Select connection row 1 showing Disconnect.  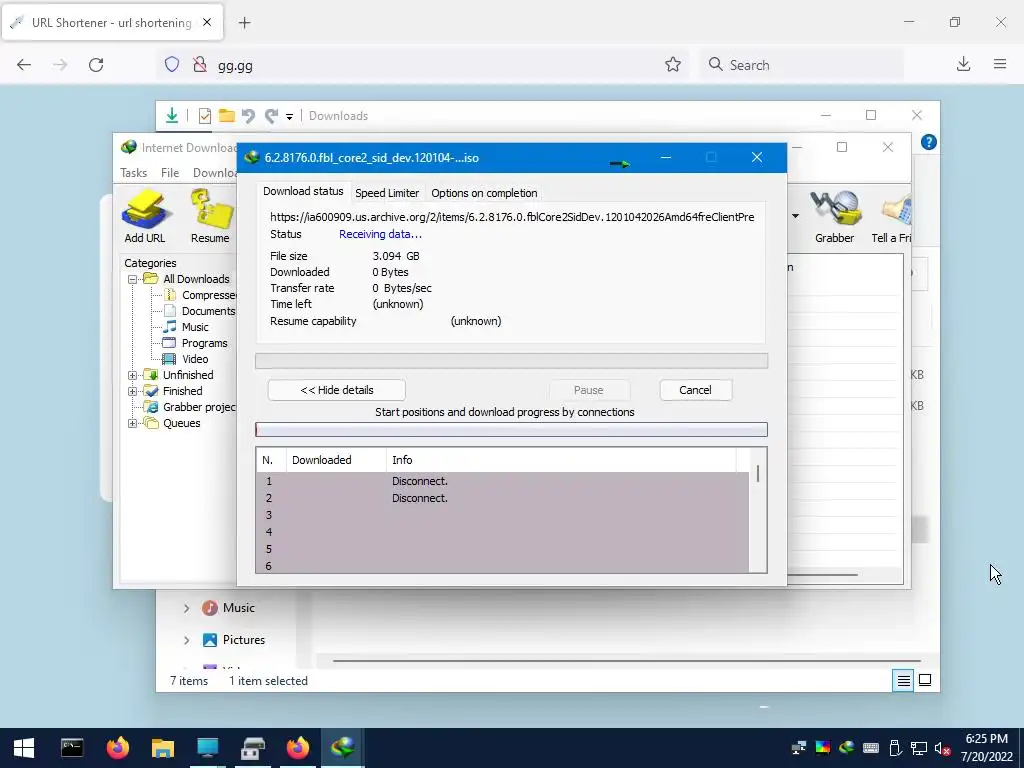pos(502,481)
